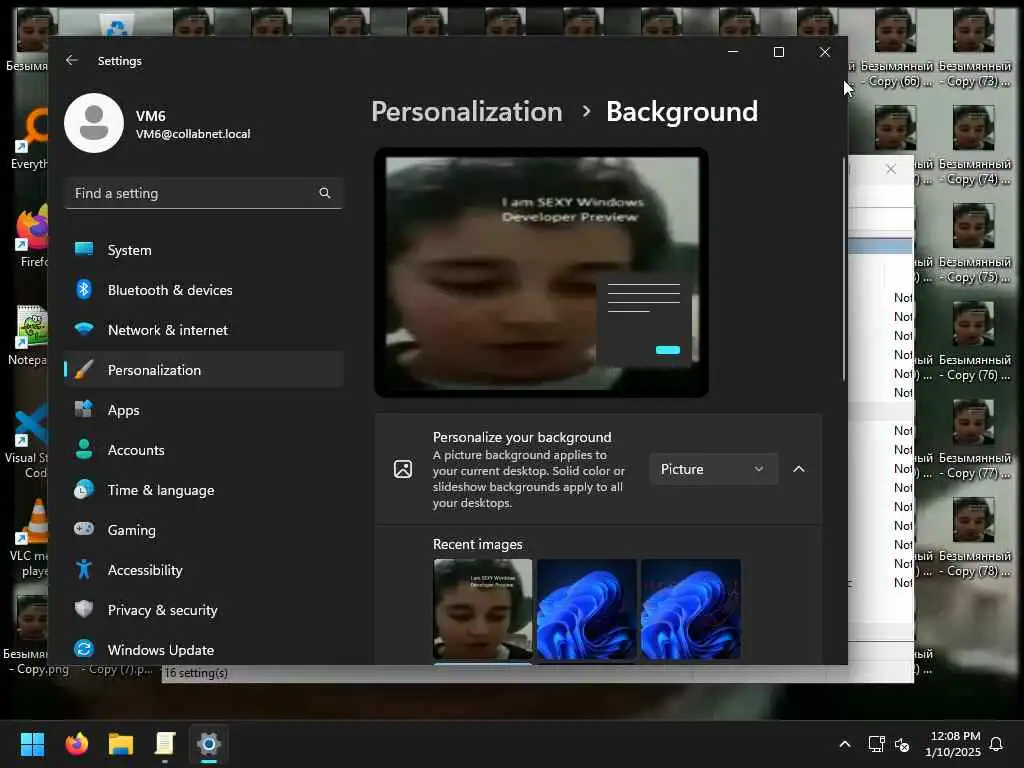Select the Безымянный - Copy (78) desktop file

tap(974, 538)
